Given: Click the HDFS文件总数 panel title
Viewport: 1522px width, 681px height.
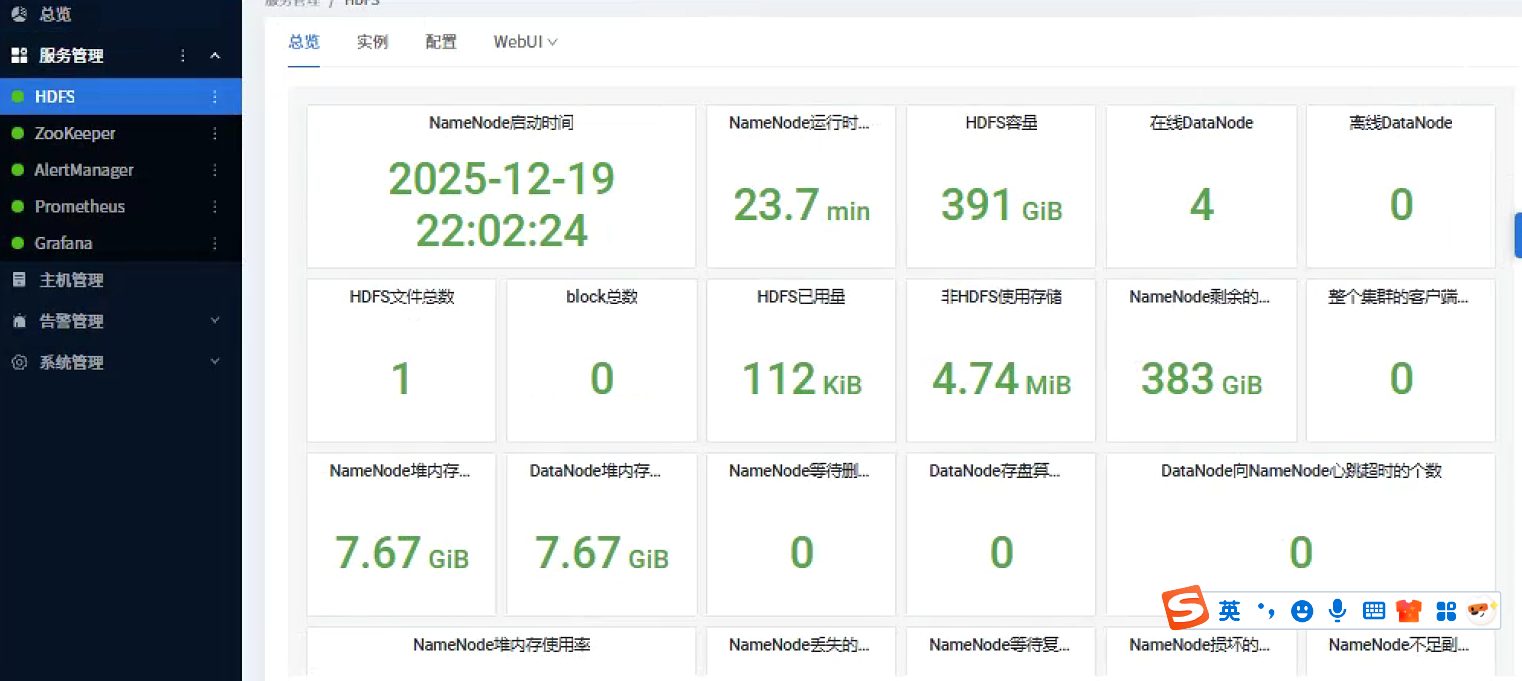Looking at the screenshot, I should click(401, 297).
